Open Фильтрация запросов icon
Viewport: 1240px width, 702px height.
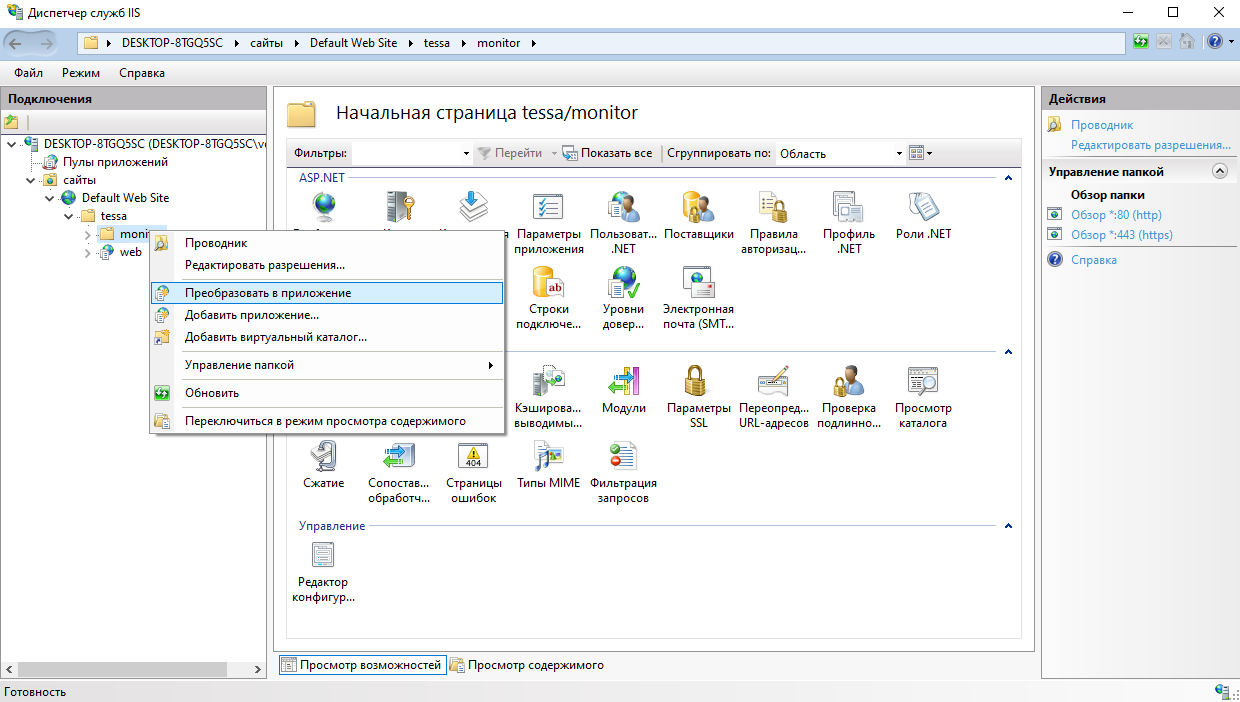(x=623, y=457)
